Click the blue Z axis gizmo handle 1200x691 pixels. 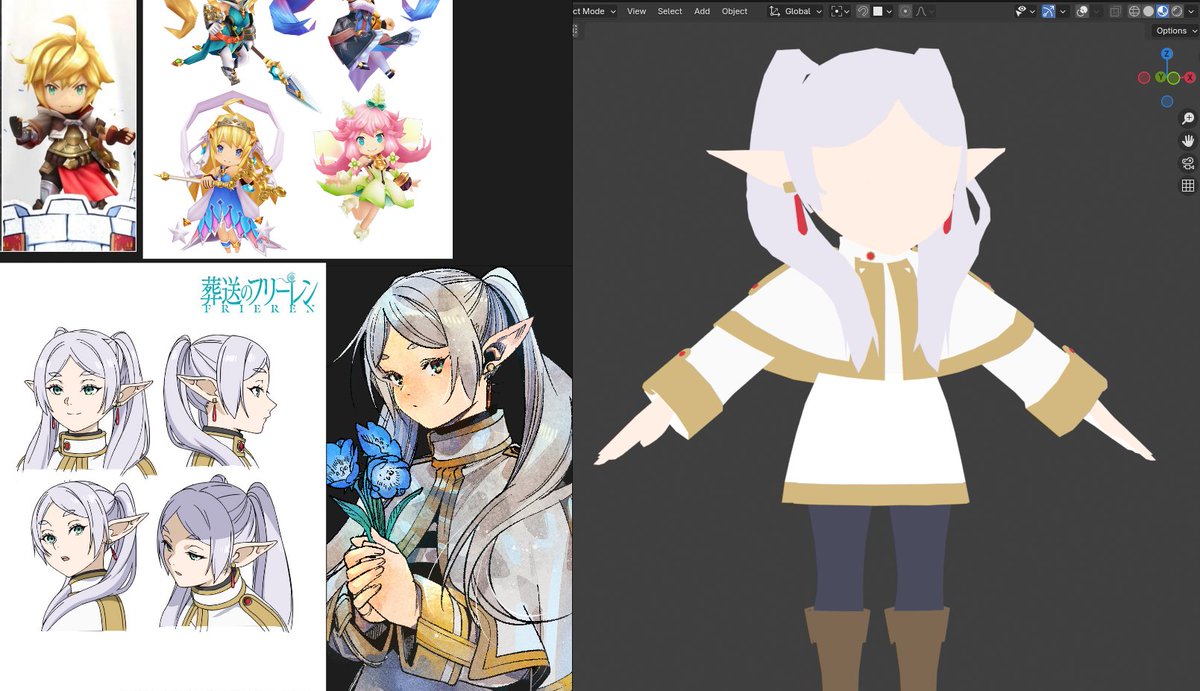click(x=1167, y=56)
